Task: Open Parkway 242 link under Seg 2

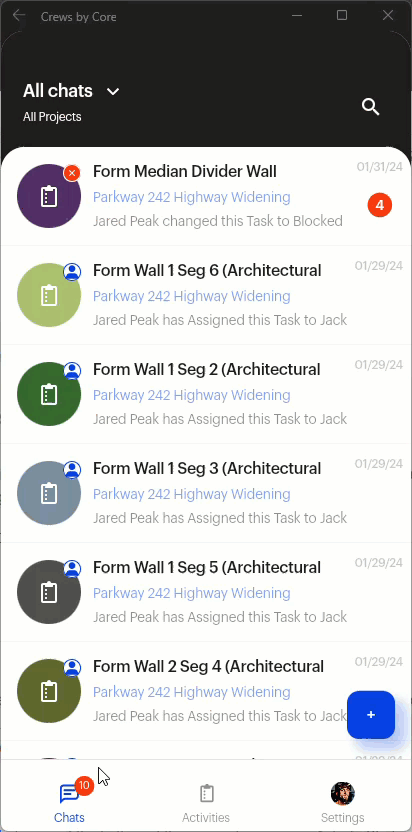Action: (192, 395)
